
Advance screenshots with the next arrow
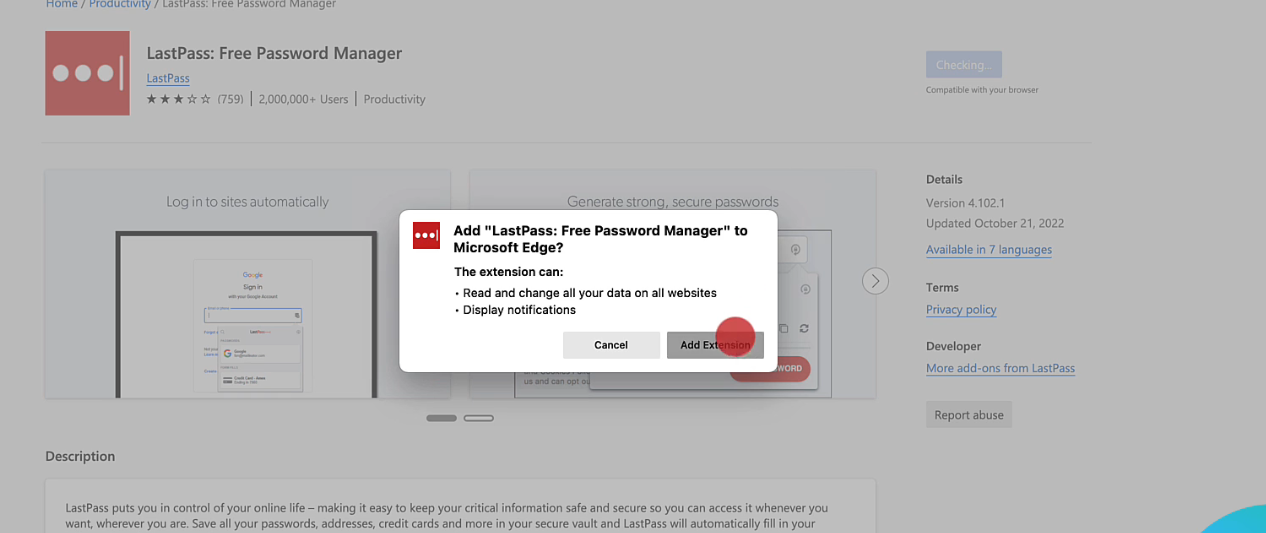875,281
